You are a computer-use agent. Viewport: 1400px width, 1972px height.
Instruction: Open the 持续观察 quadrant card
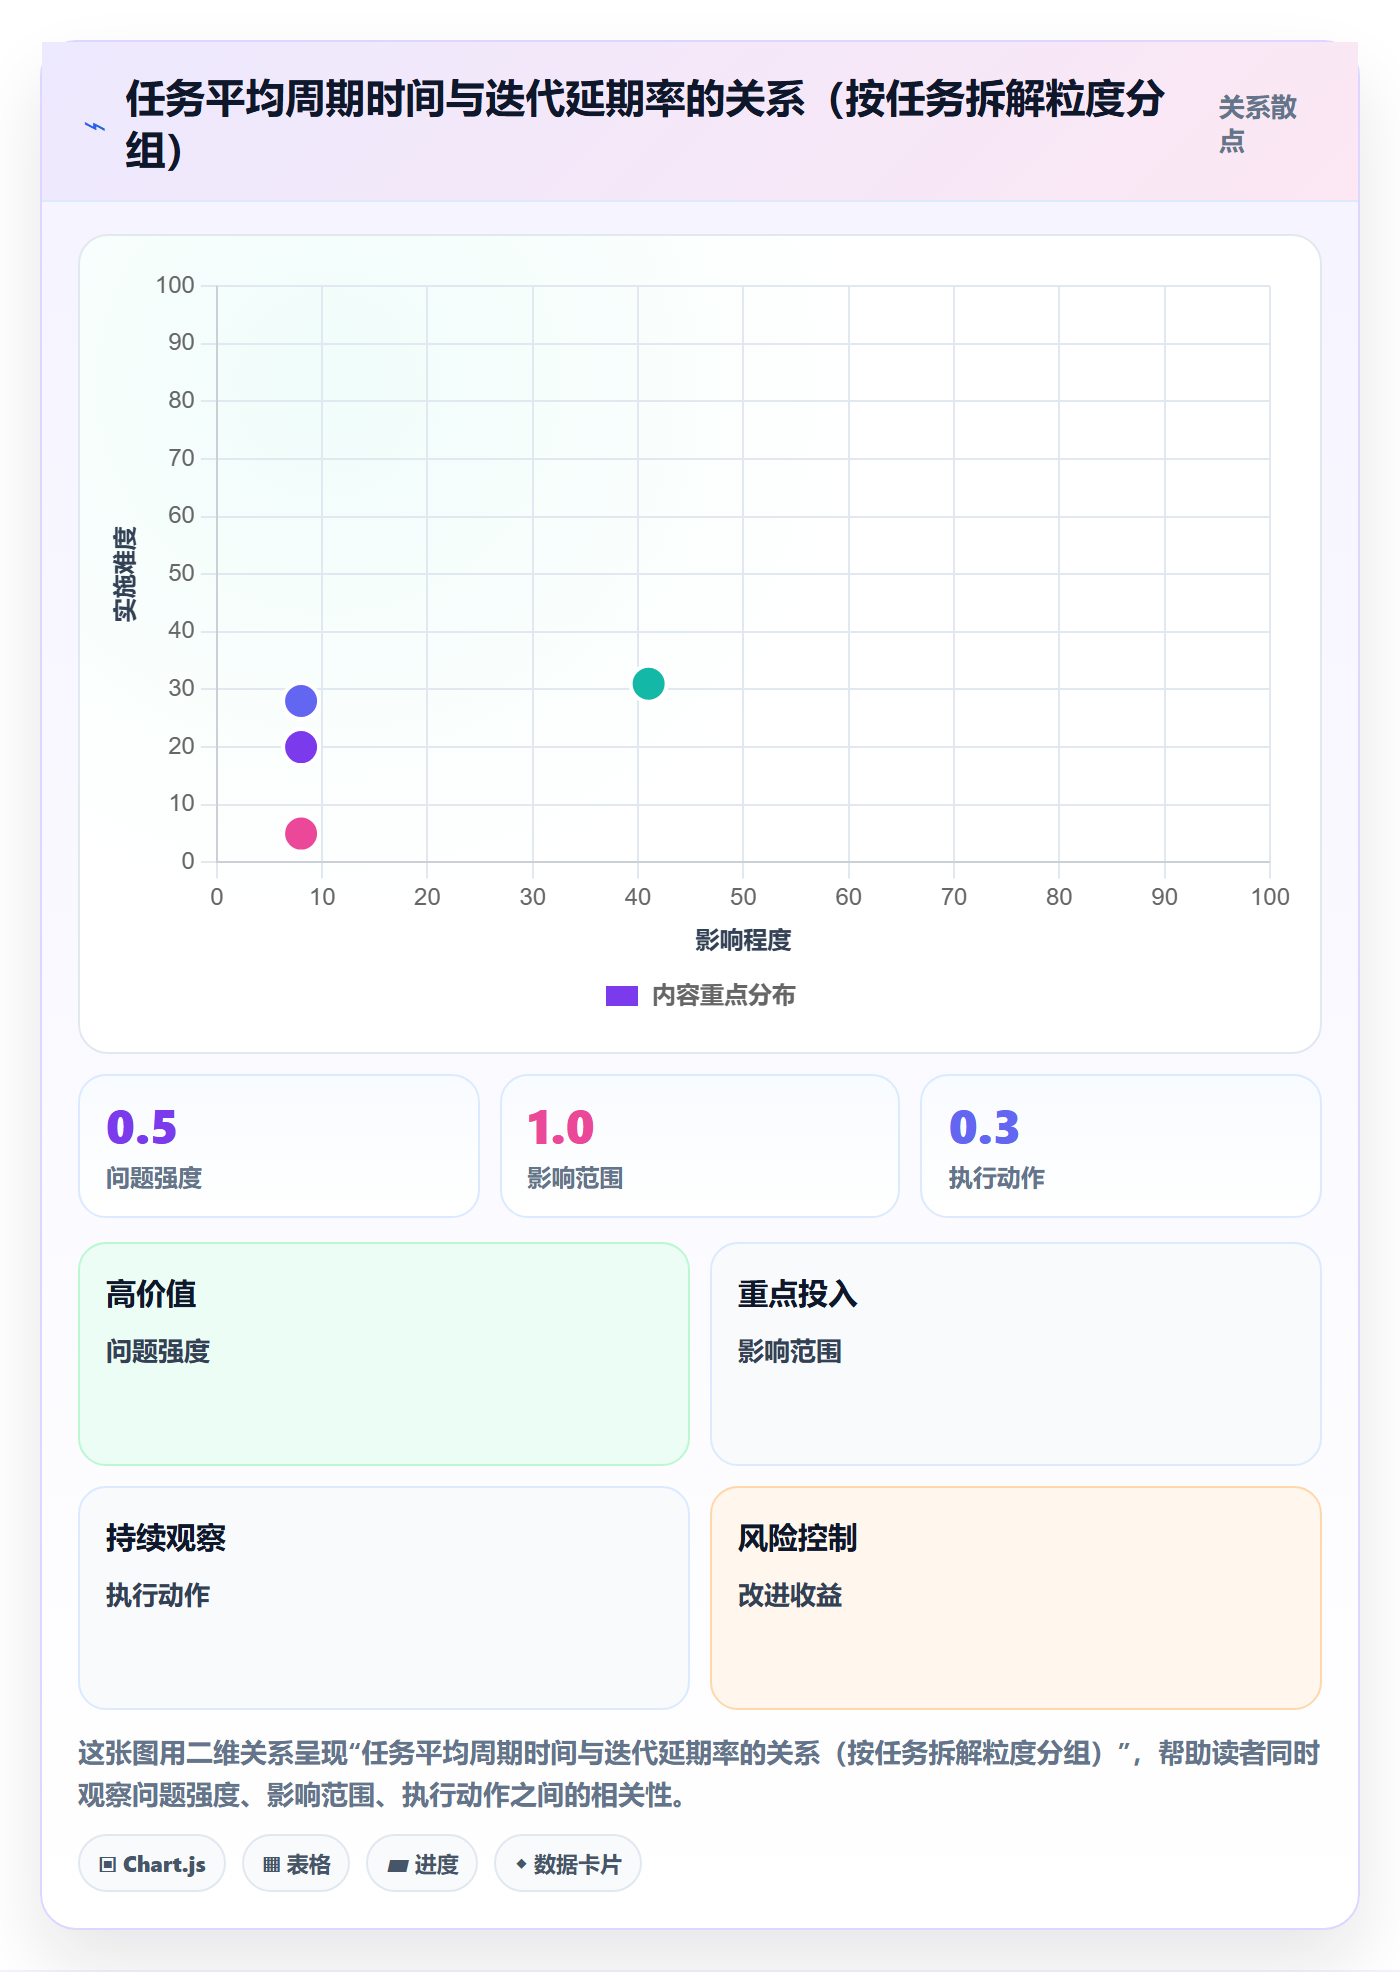pyautogui.click(x=384, y=1598)
